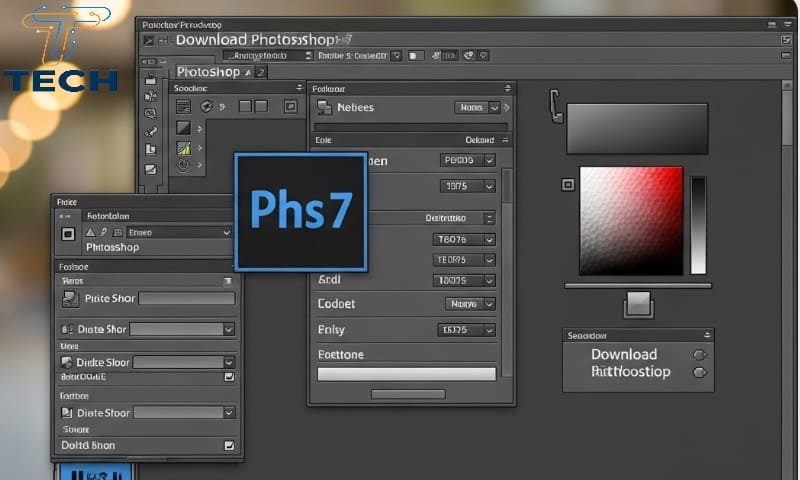Click the white Eoettone input field

click(406, 374)
